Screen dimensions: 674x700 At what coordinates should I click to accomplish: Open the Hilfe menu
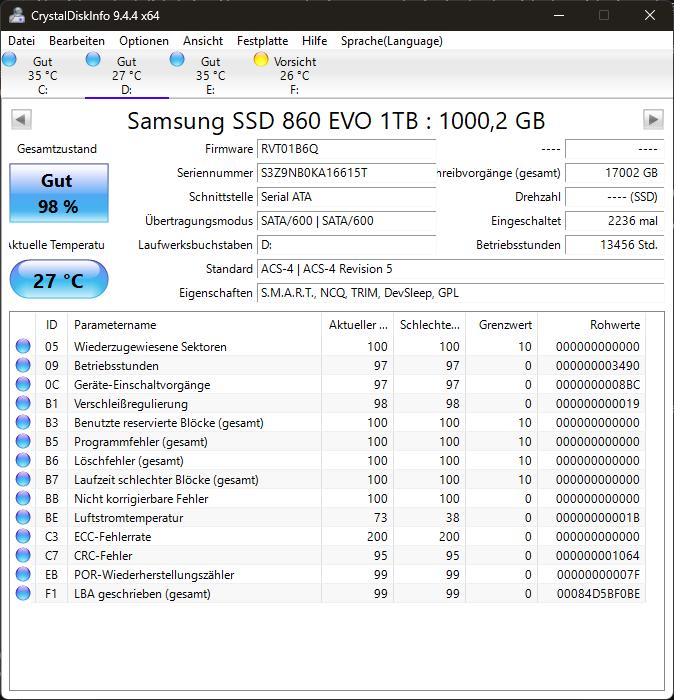314,41
